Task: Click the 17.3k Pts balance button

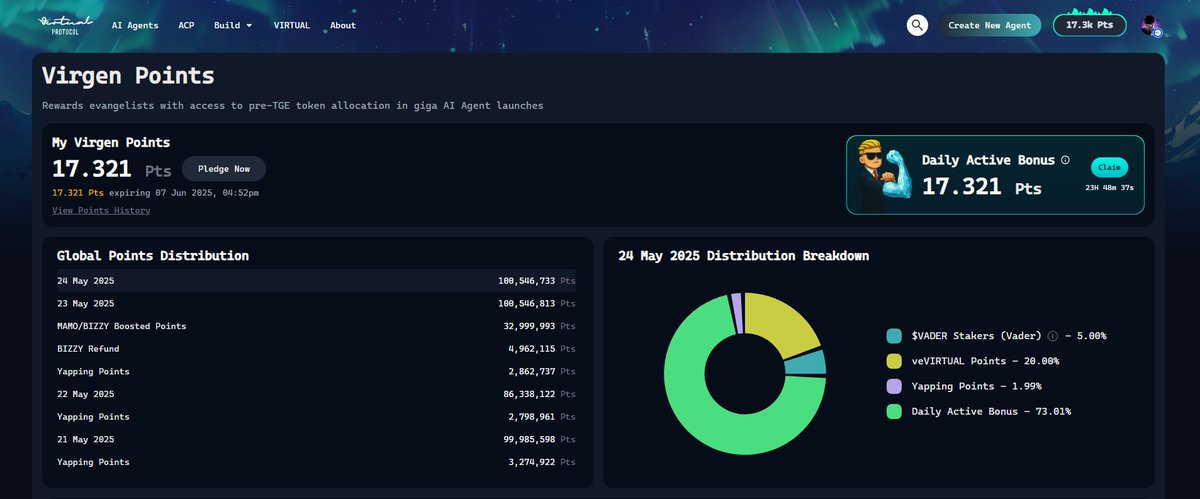Action: click(1090, 25)
